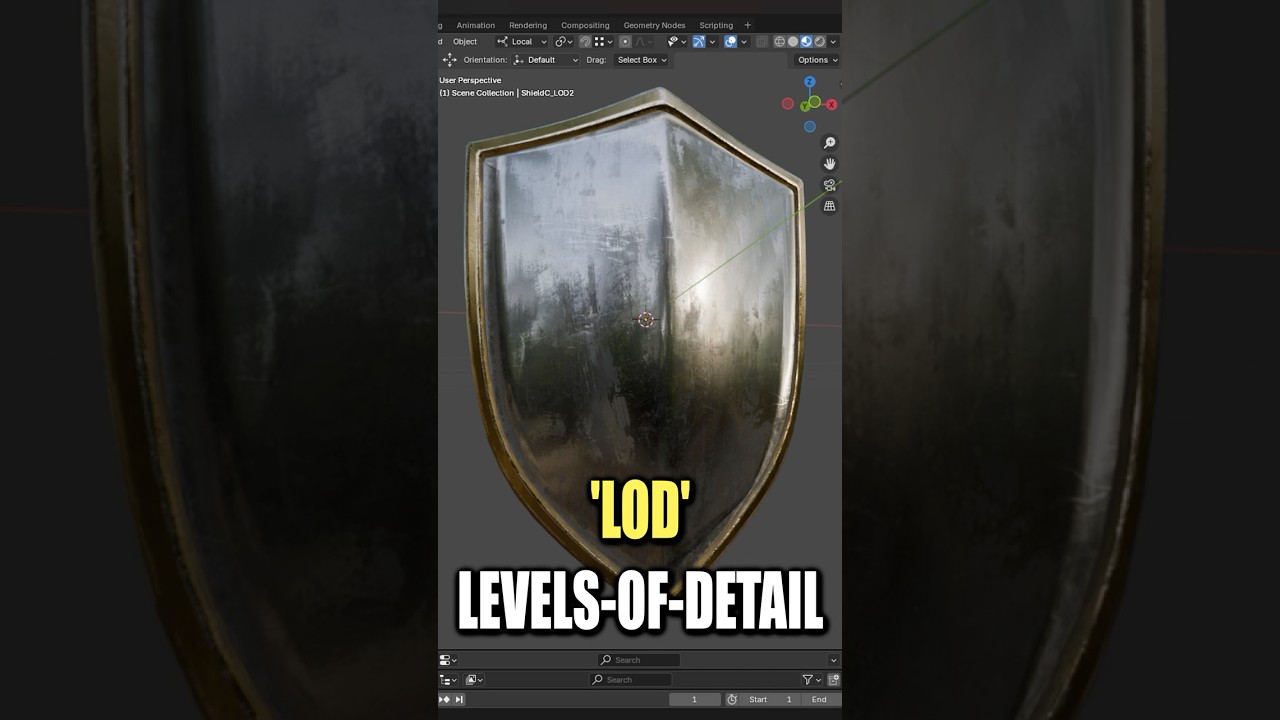This screenshot has width=1280, height=720.
Task: Click the new collection icon in outliner
Action: [x=834, y=680]
